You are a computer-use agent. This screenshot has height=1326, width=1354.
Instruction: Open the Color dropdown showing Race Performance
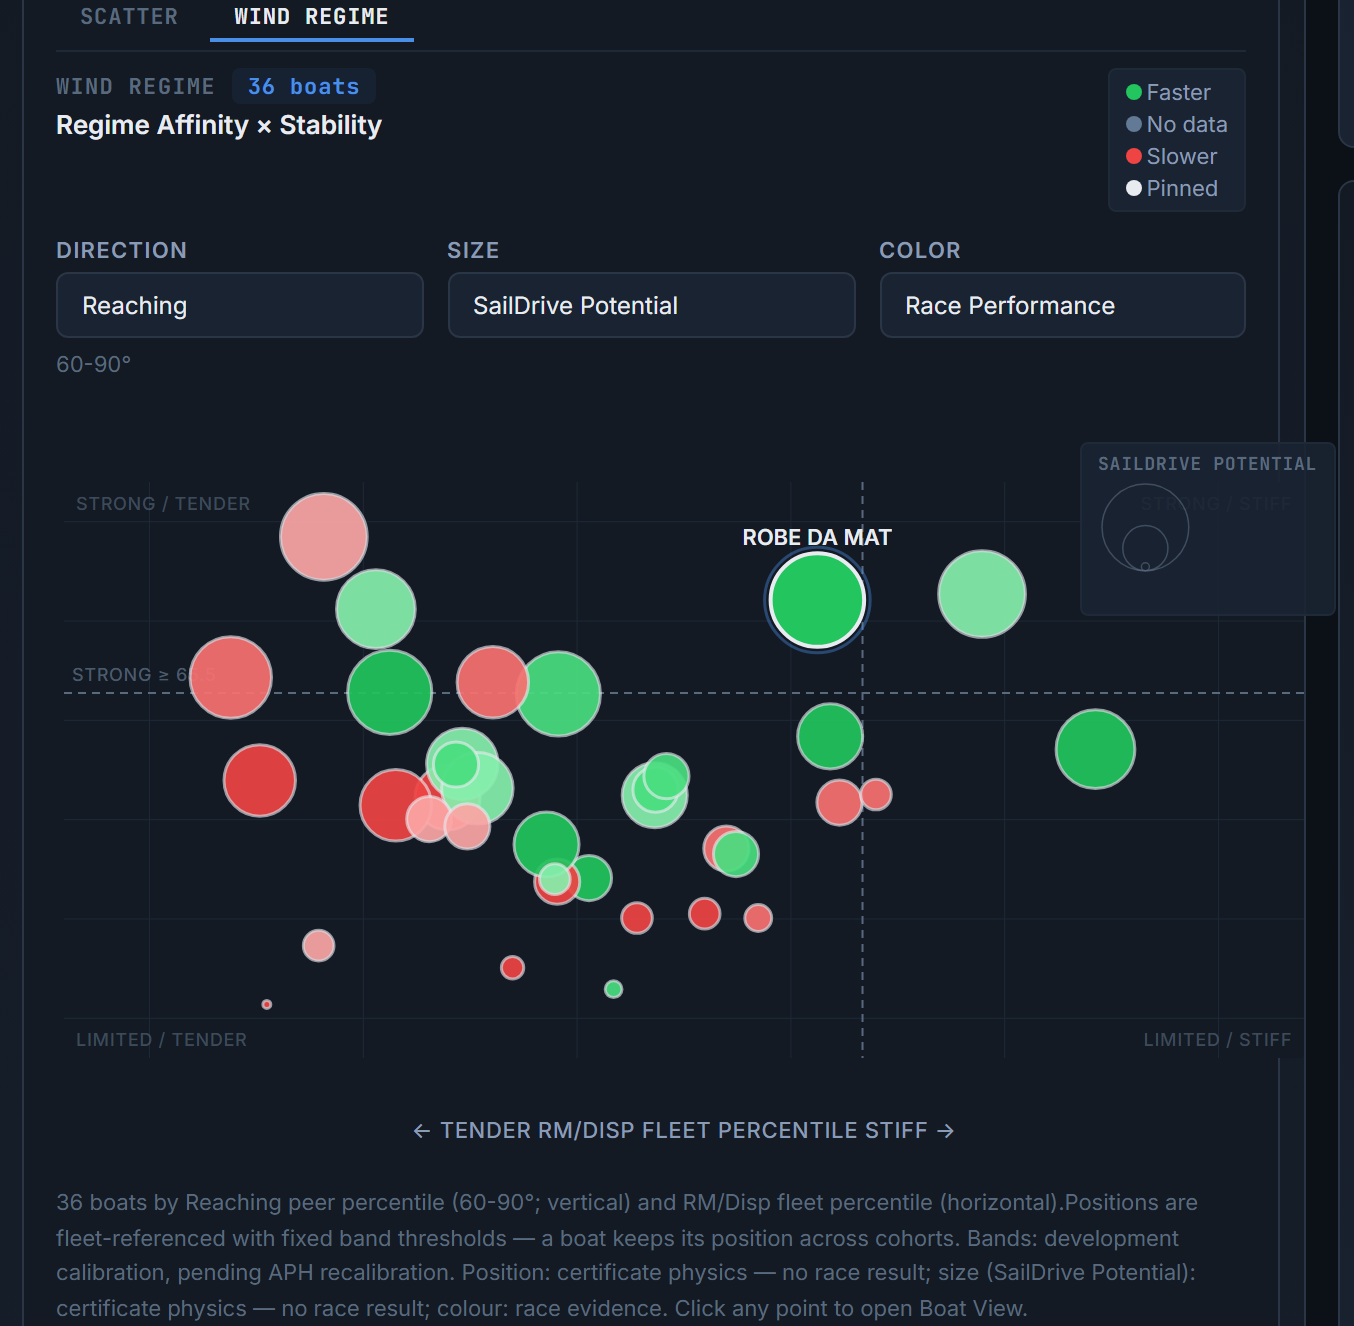click(1062, 305)
